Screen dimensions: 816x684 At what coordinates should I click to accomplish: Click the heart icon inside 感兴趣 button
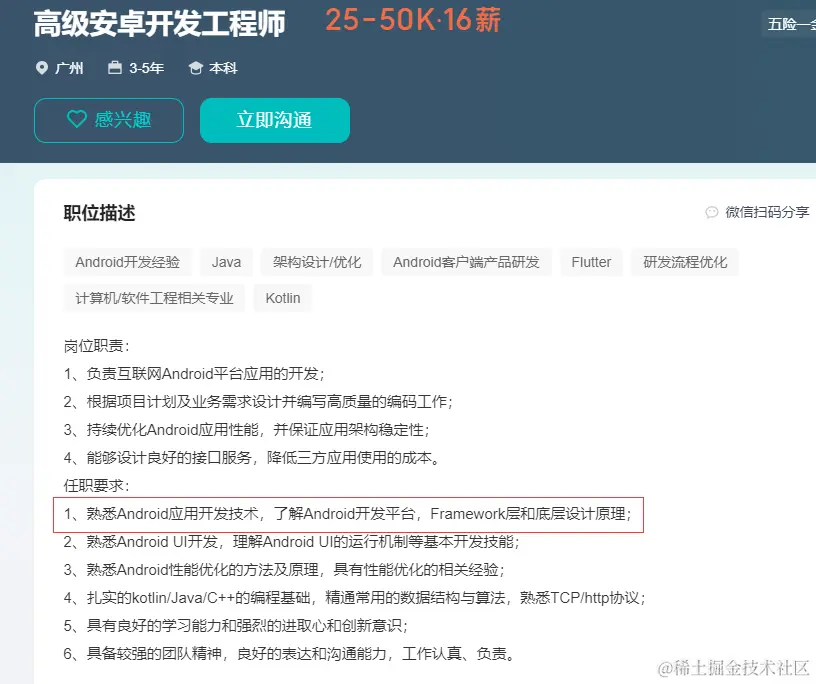coord(78,120)
